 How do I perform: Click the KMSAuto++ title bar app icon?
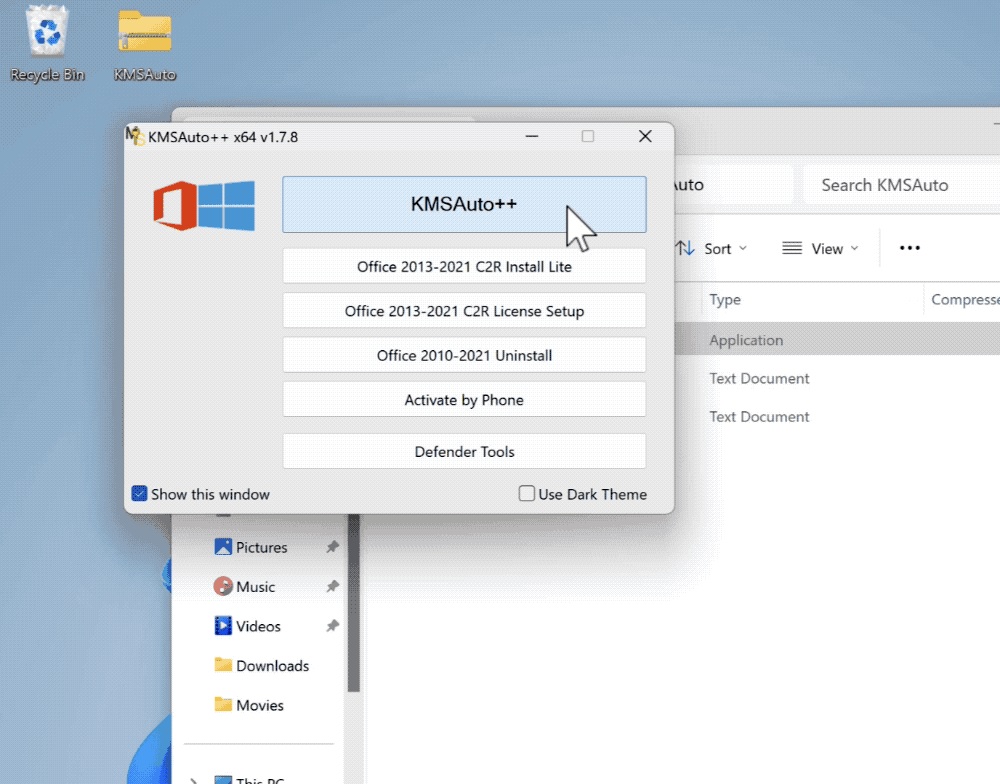click(135, 136)
